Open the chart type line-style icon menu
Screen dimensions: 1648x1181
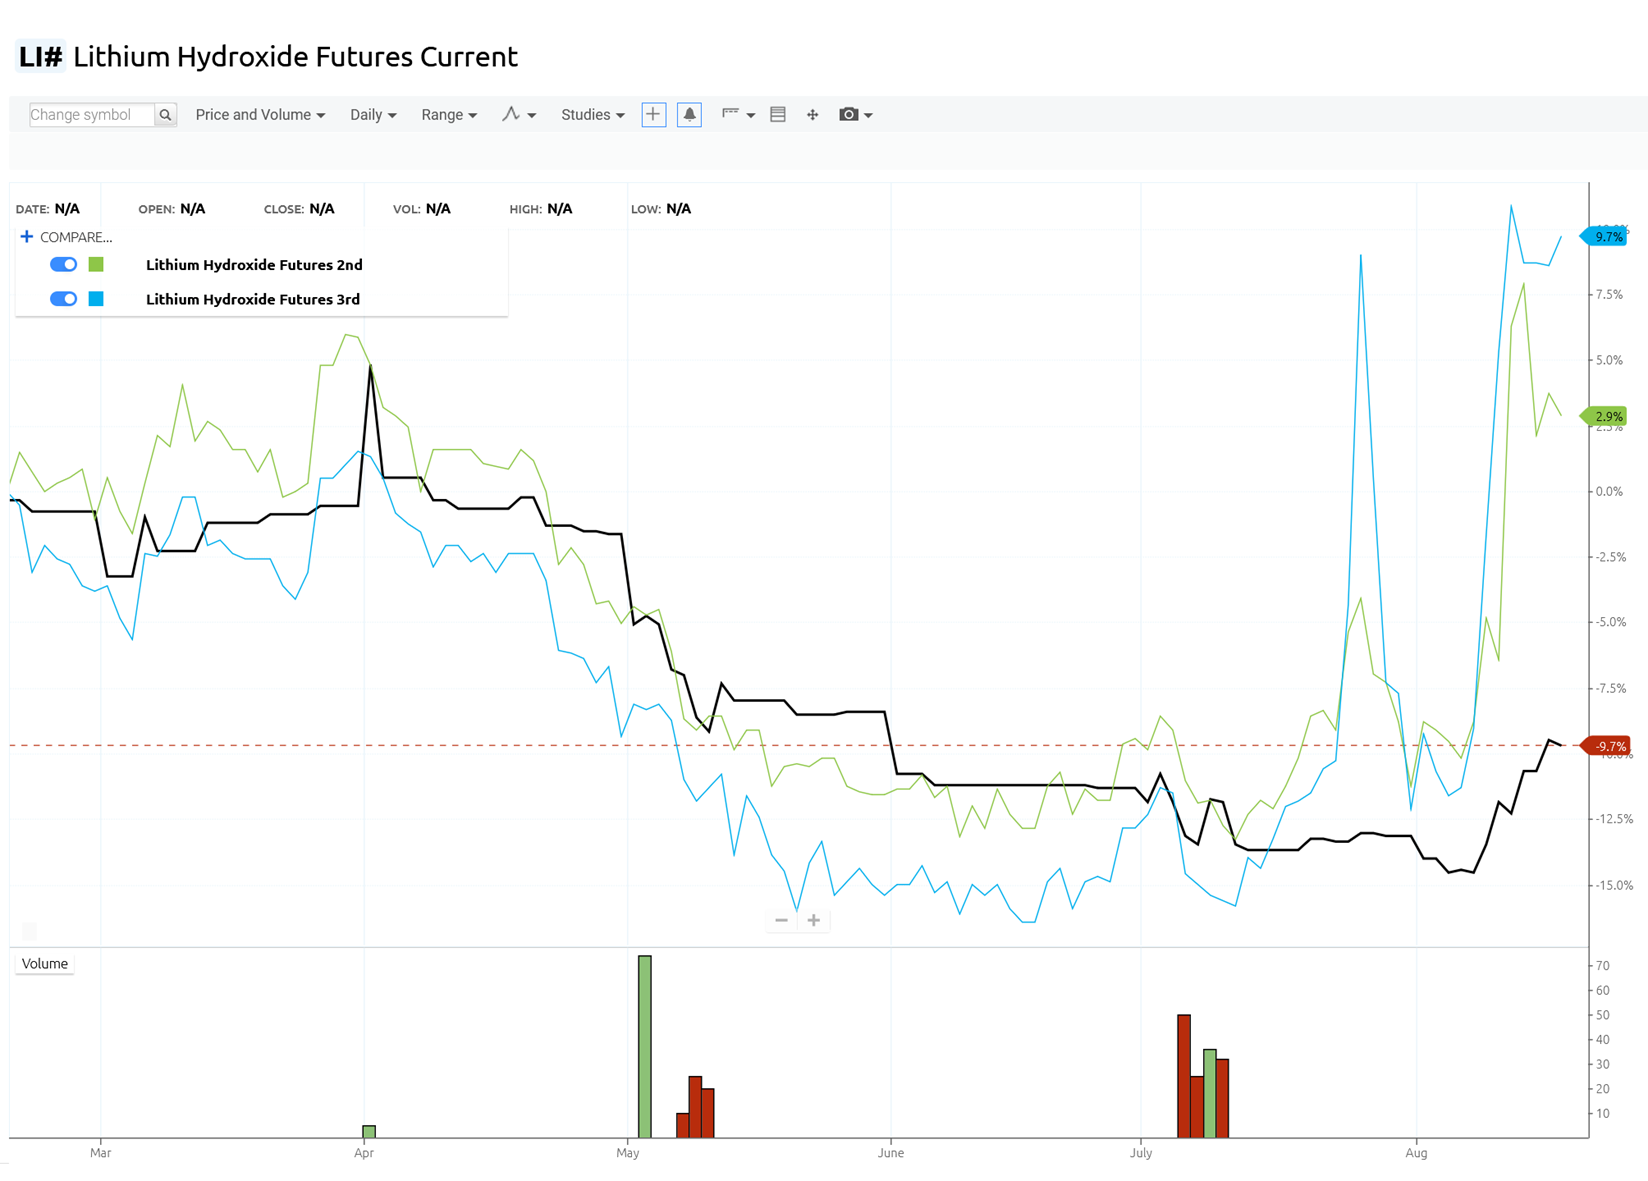tap(518, 115)
